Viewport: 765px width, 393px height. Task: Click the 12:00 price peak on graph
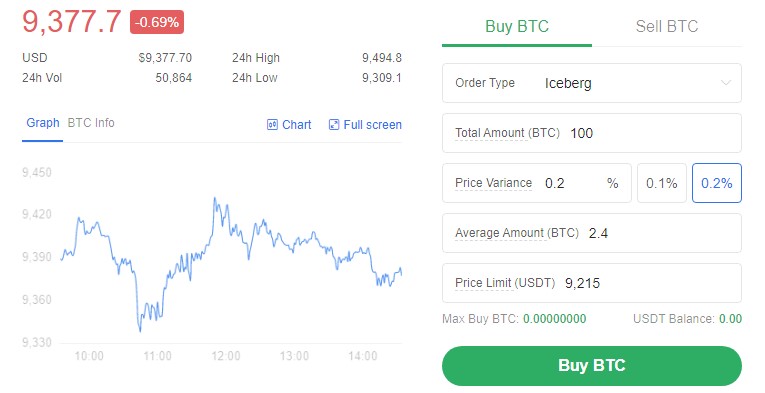(214, 198)
